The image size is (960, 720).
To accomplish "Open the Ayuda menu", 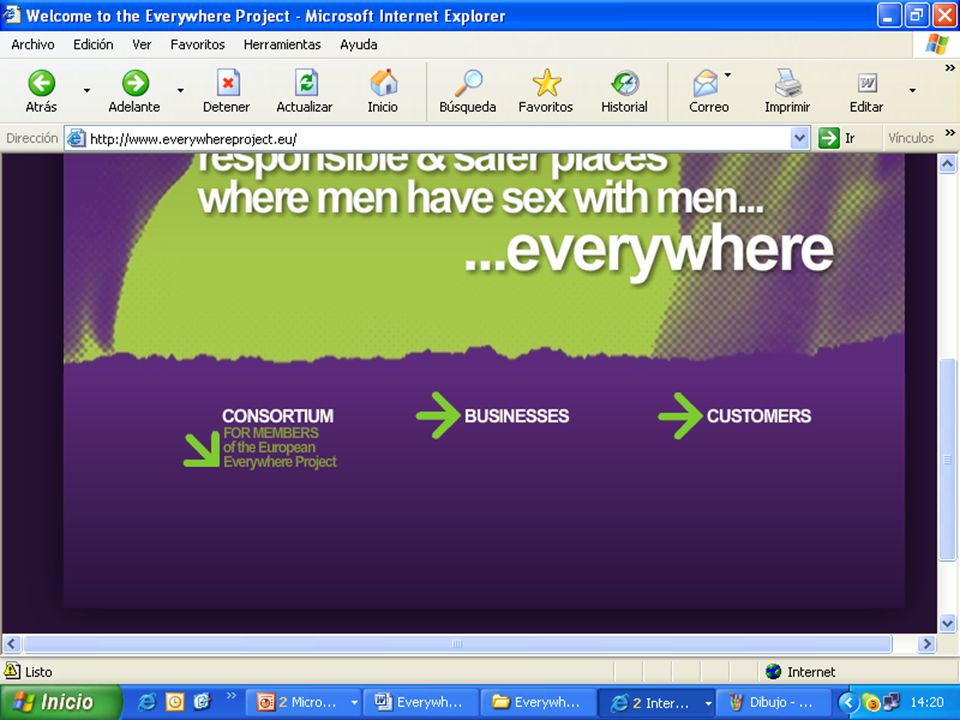I will pyautogui.click(x=358, y=45).
